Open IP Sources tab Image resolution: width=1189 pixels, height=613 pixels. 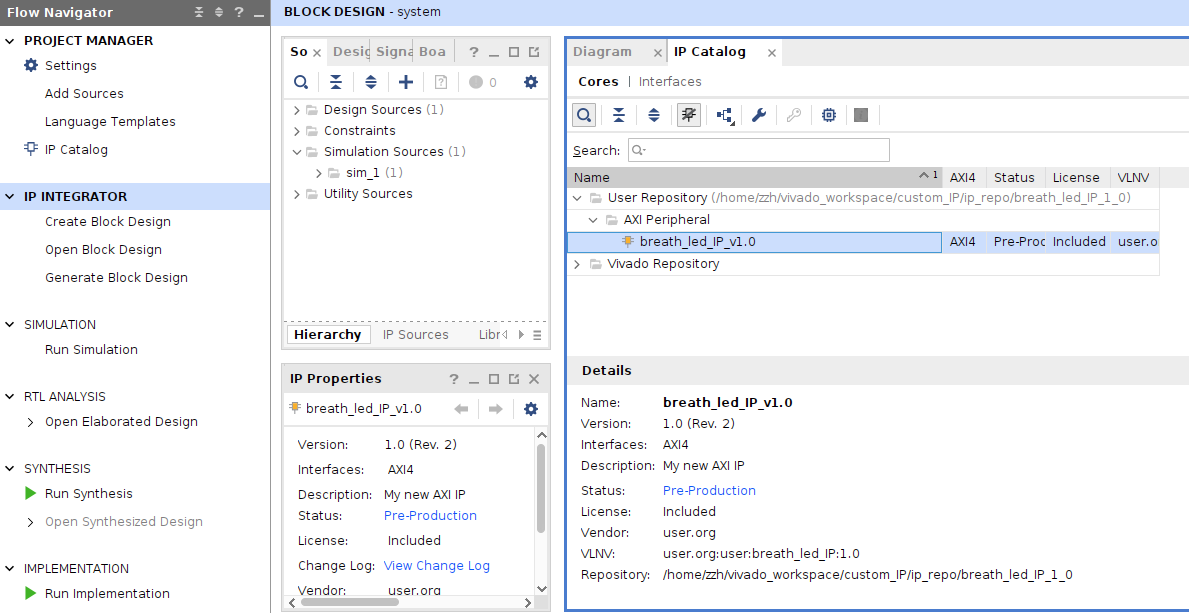[416, 335]
